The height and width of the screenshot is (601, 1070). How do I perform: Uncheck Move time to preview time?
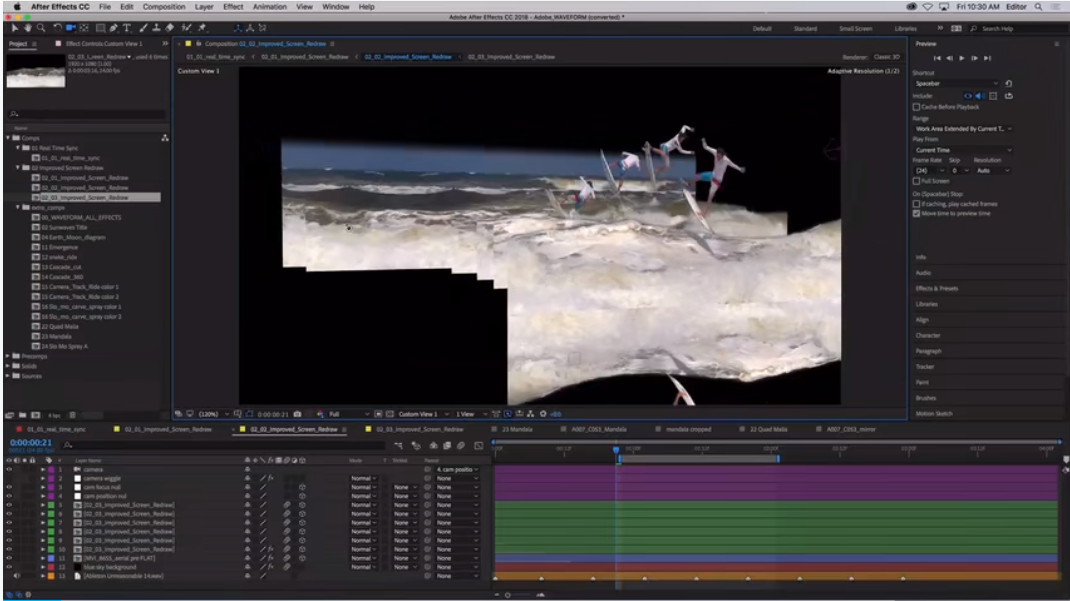click(x=916, y=213)
